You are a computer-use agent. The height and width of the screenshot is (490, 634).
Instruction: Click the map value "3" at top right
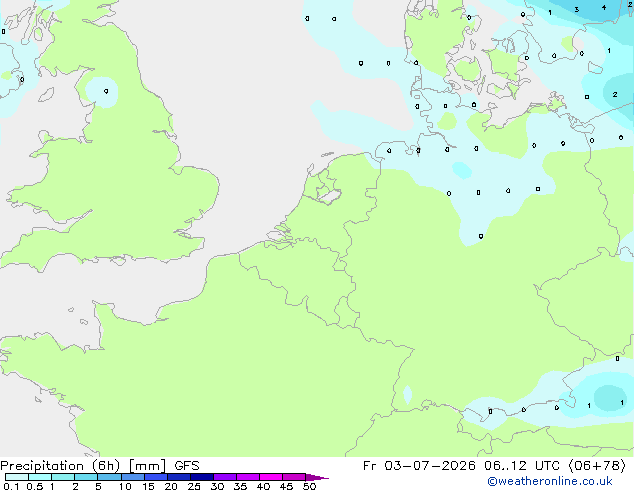[x=577, y=10]
